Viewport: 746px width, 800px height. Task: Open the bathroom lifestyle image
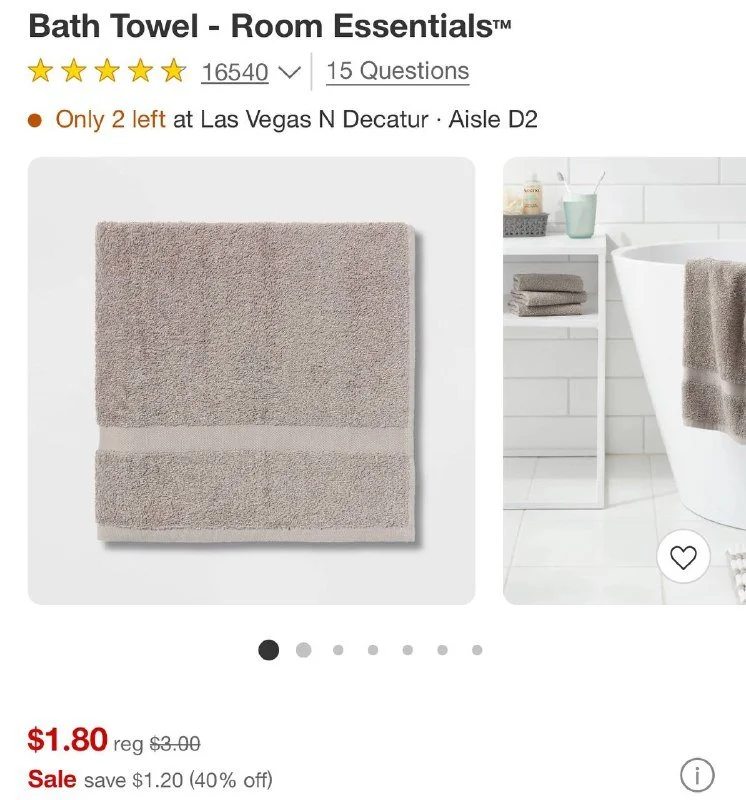tap(625, 381)
